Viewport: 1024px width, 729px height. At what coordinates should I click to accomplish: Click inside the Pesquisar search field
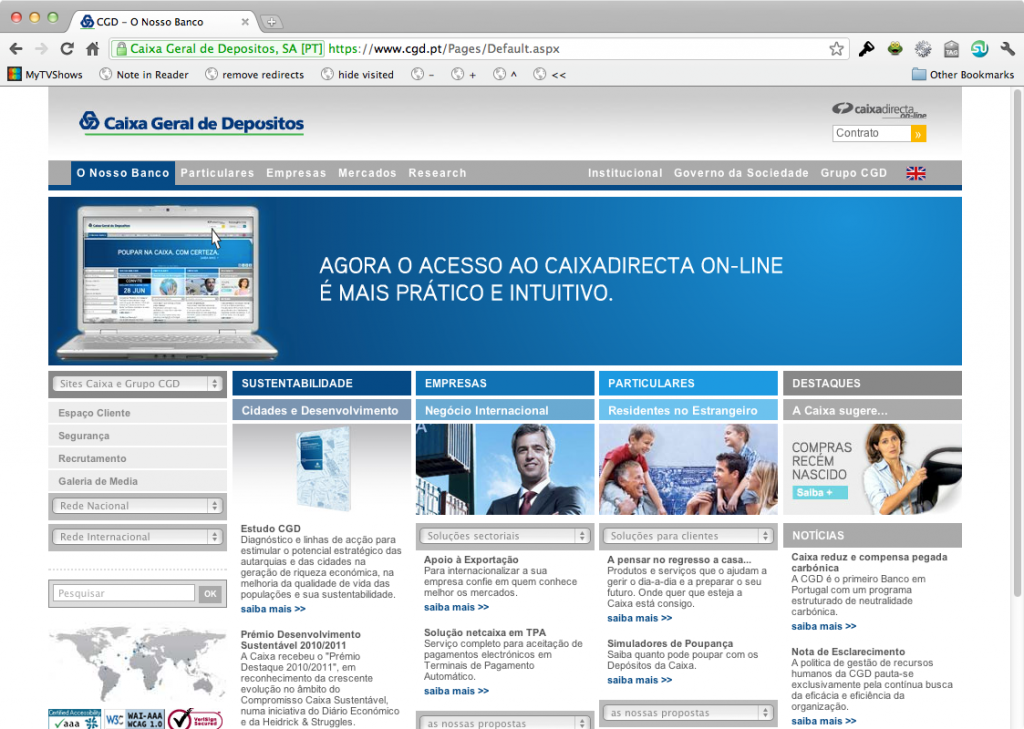[124, 593]
